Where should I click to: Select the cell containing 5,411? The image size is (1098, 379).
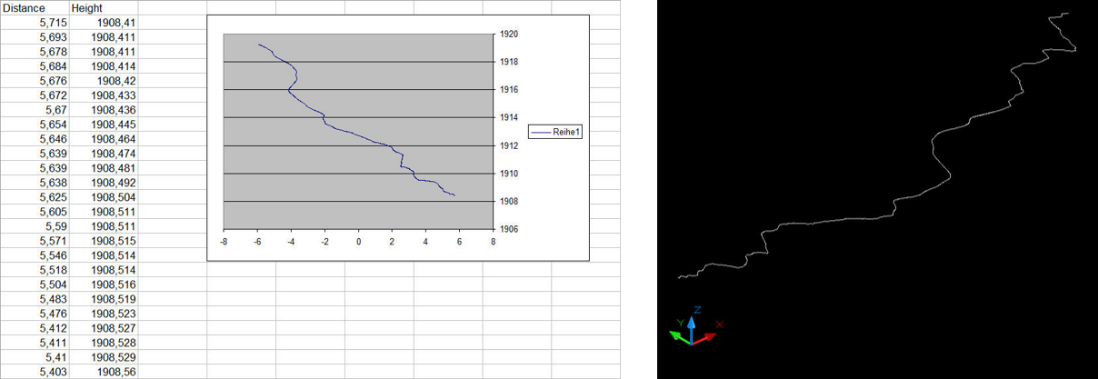(x=35, y=343)
